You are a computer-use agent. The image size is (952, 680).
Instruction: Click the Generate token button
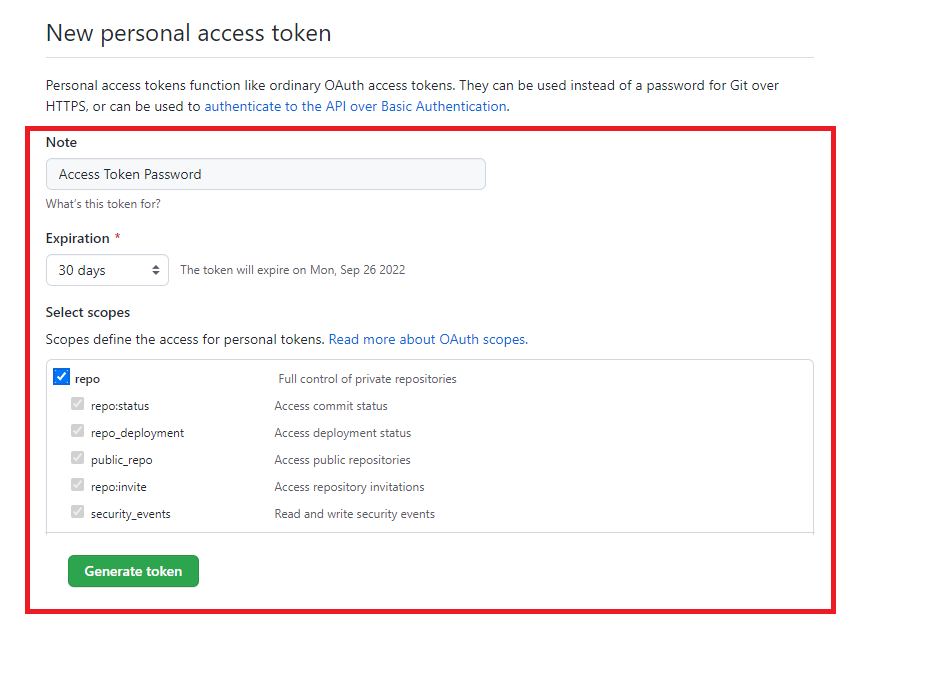(134, 571)
